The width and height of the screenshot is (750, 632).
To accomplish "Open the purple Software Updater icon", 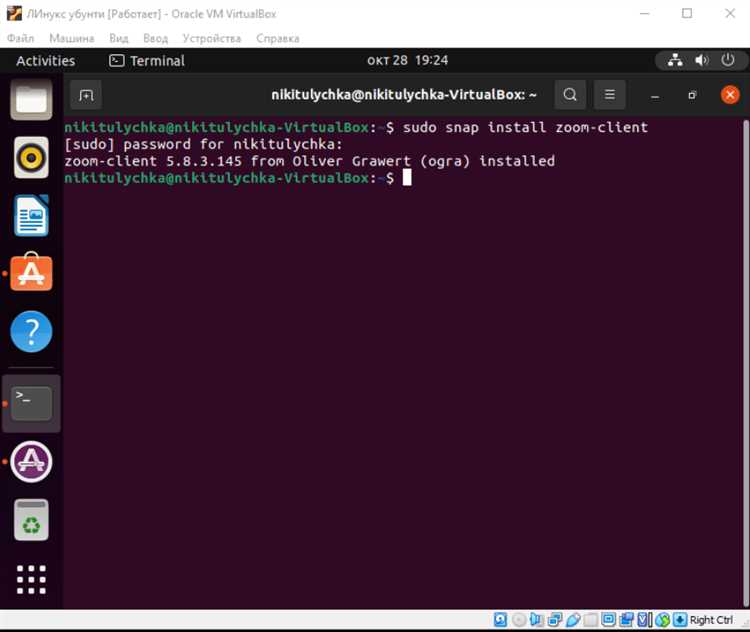I will pyautogui.click(x=31, y=462).
